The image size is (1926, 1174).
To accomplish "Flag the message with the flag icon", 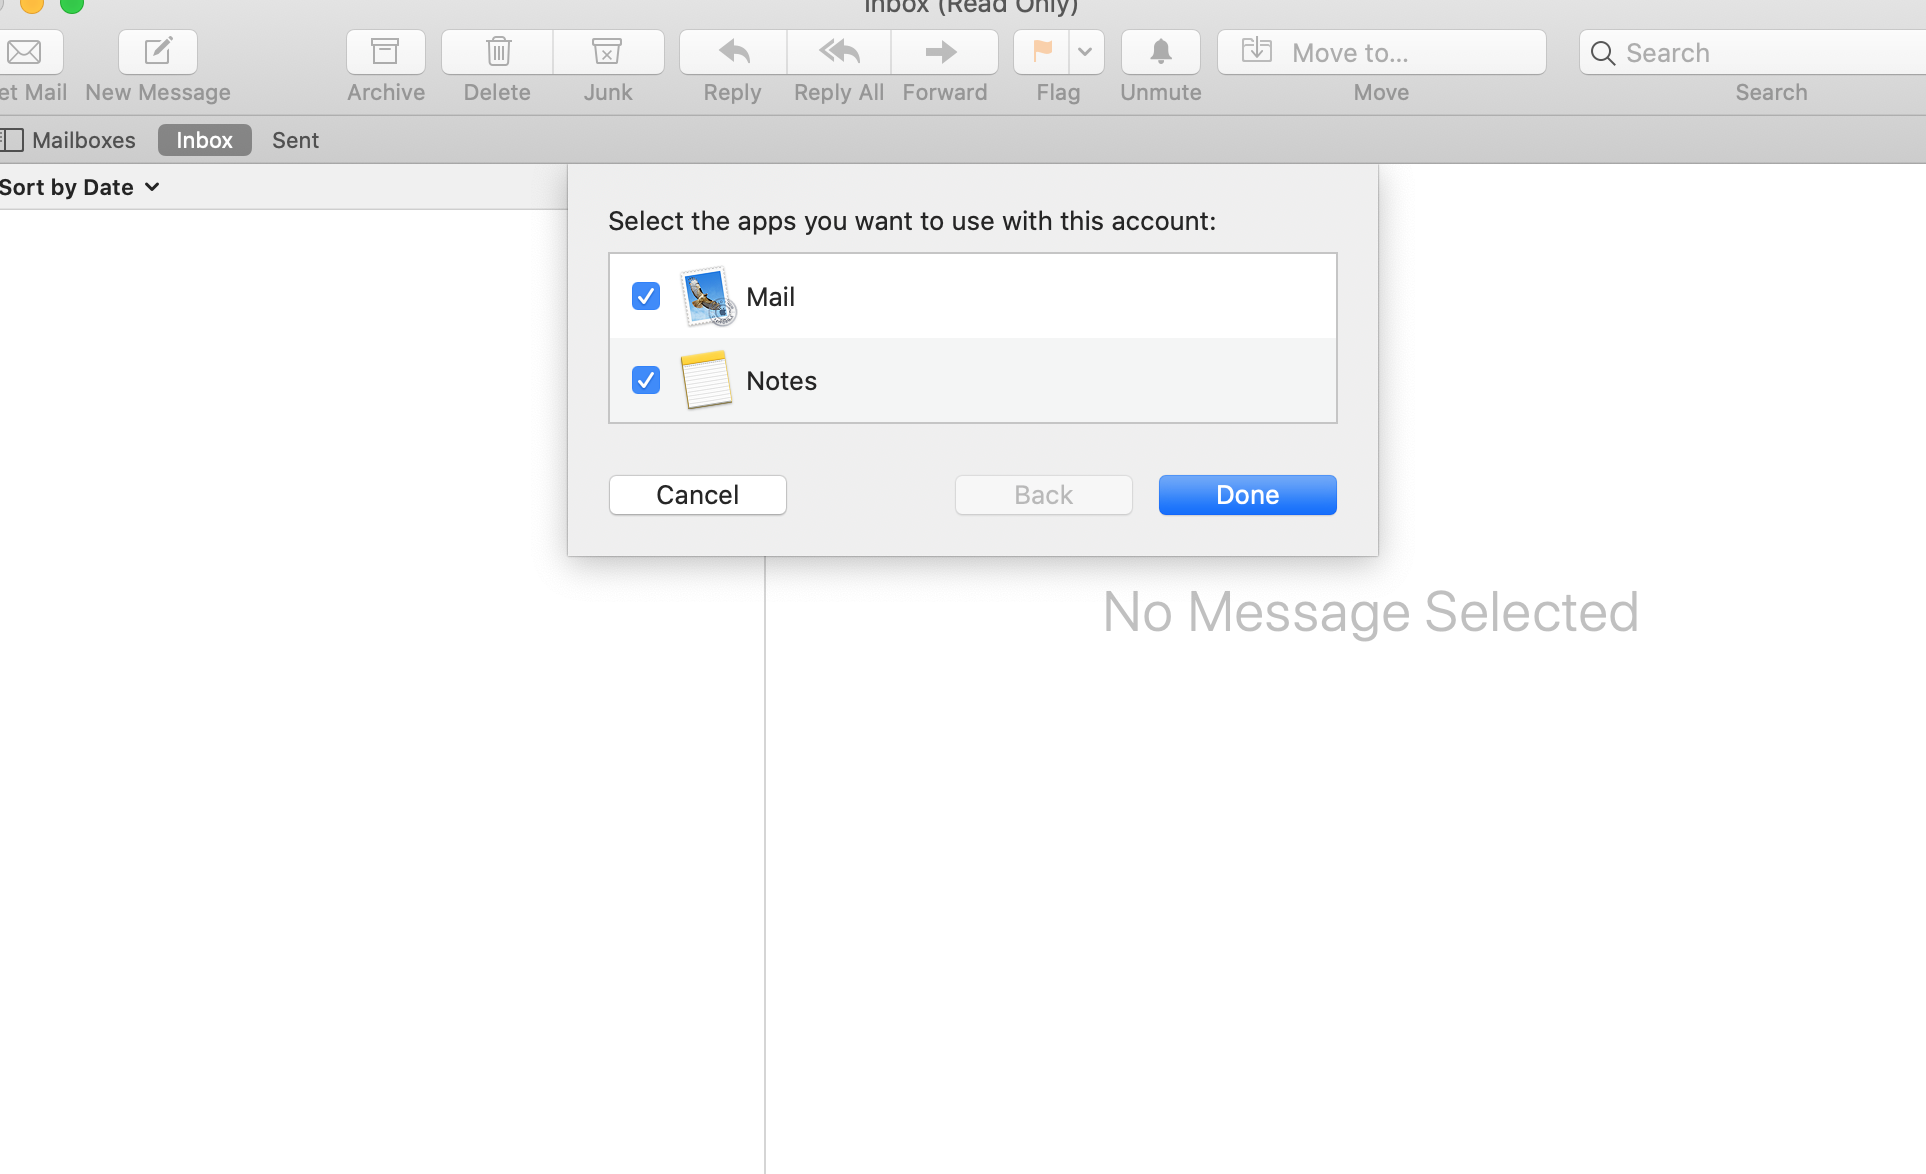I will pyautogui.click(x=1040, y=52).
